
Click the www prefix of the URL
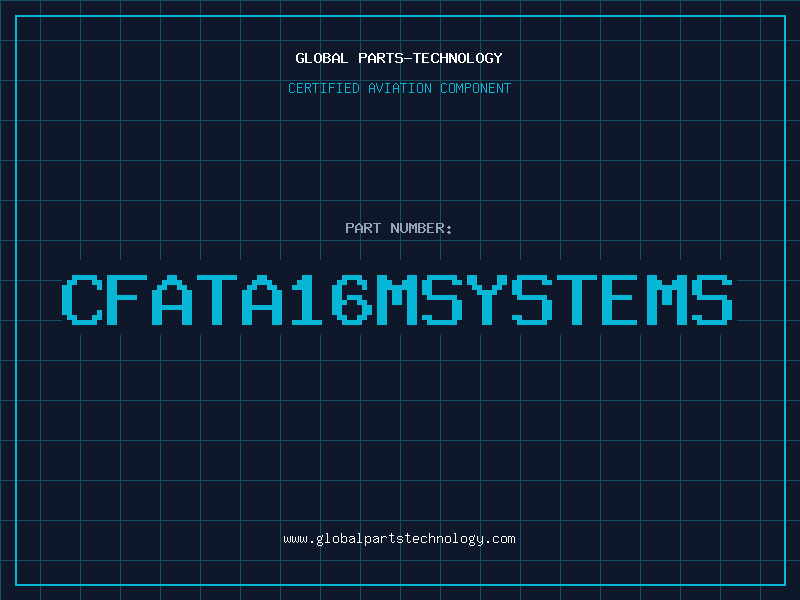pyautogui.click(x=295, y=539)
